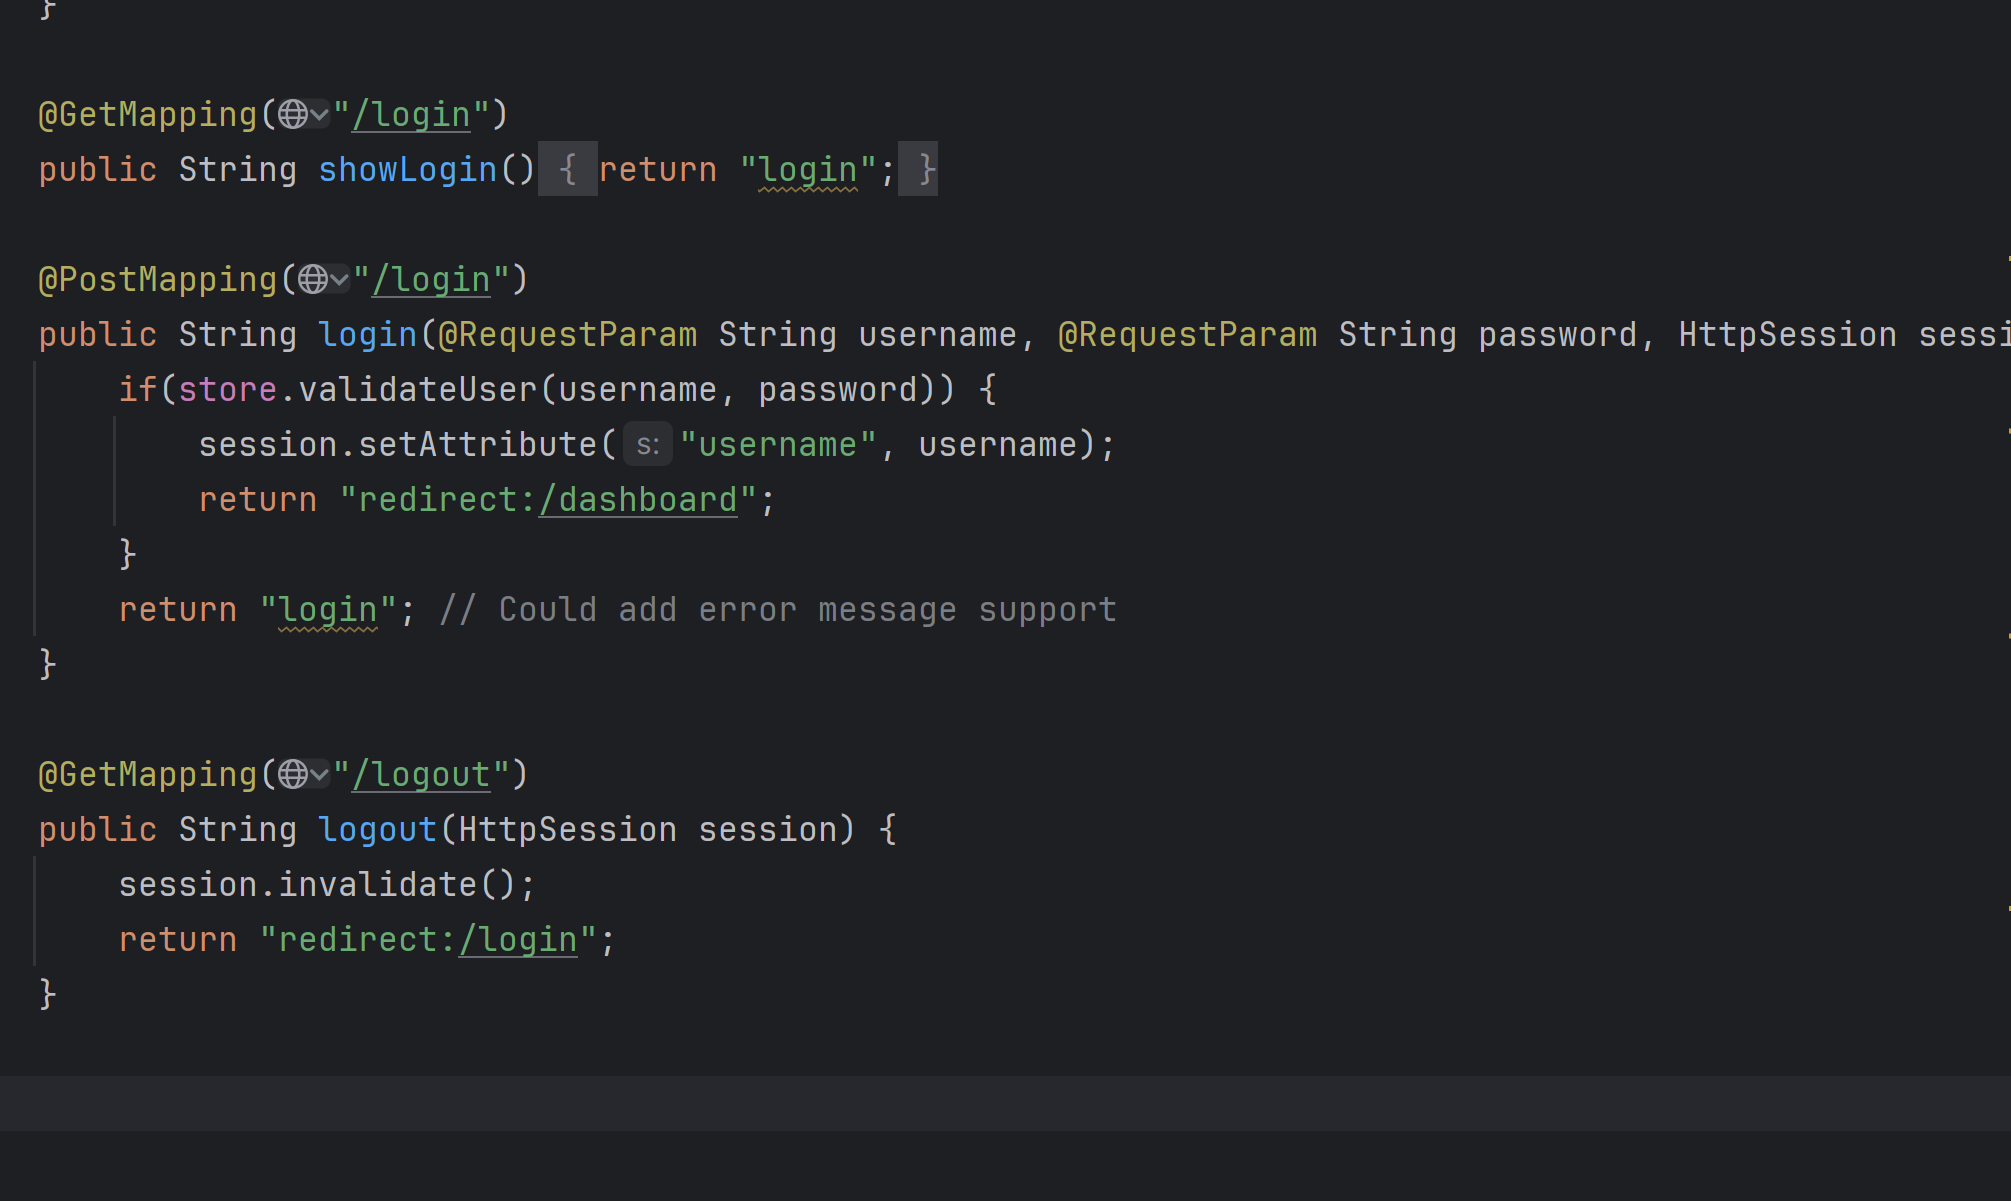This screenshot has height=1201, width=2011.
Task: Click the logout method name
Action: click(x=377, y=829)
